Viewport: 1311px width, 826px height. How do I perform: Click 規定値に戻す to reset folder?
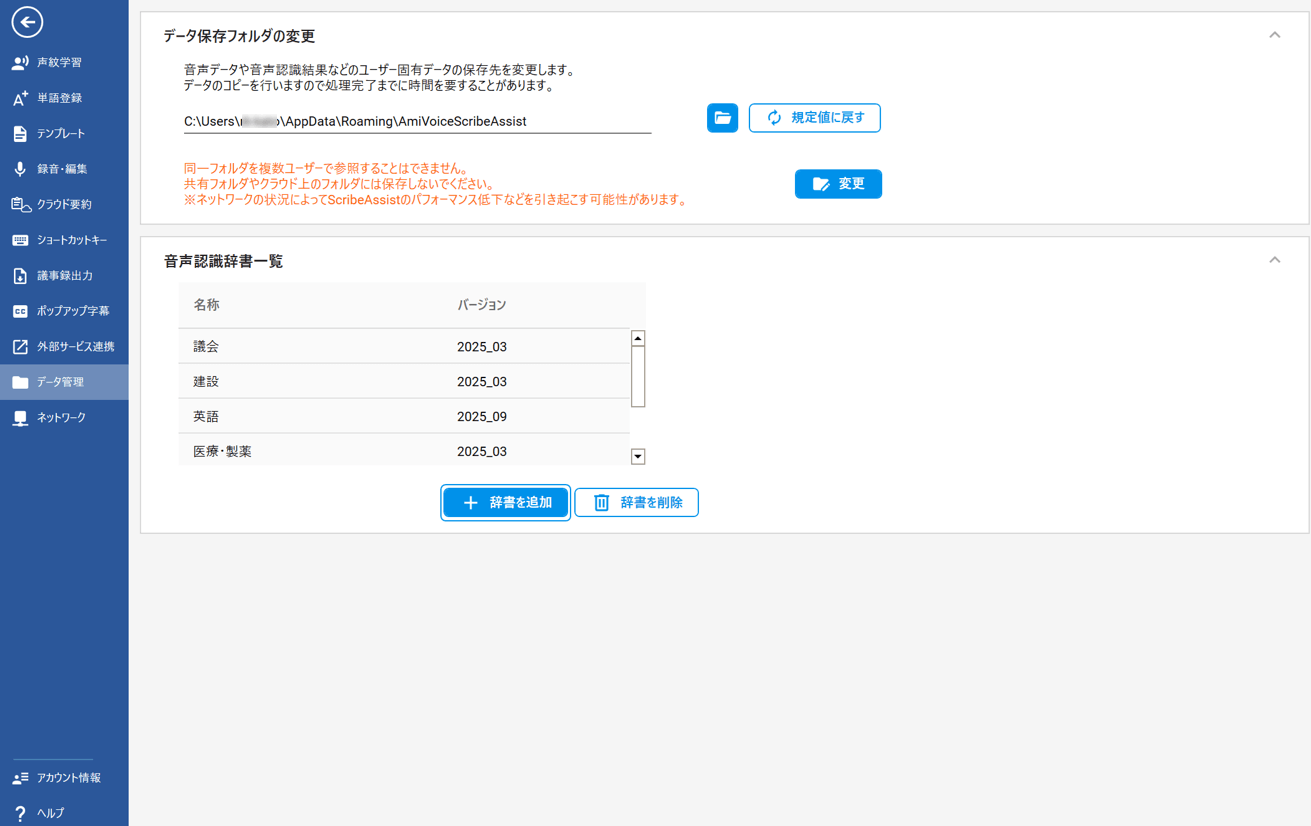tap(814, 118)
